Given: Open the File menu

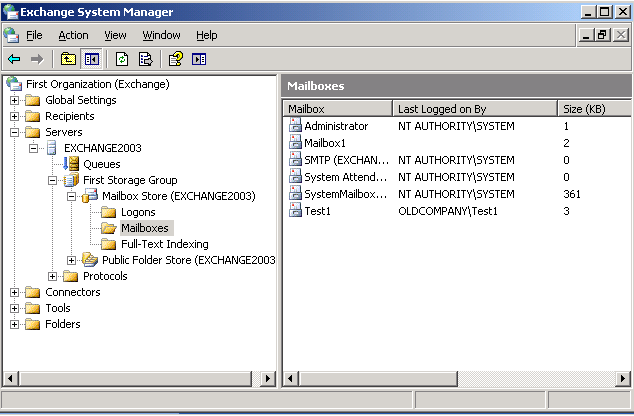Looking at the screenshot, I should tap(34, 35).
